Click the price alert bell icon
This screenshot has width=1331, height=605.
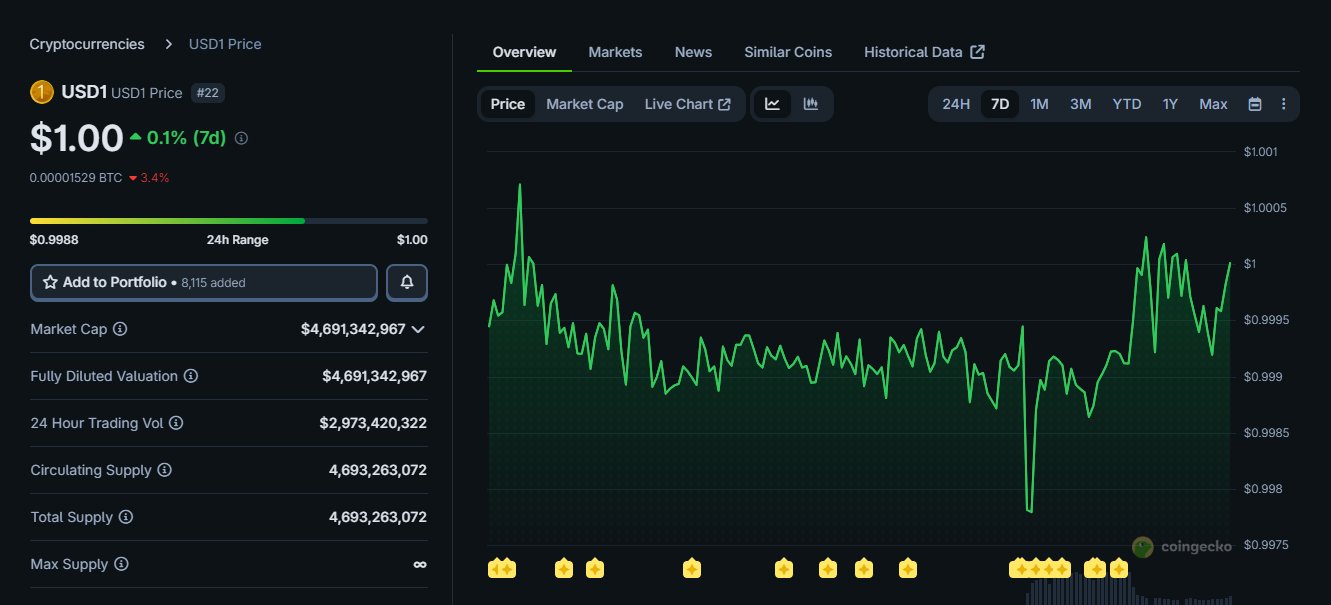pos(407,283)
